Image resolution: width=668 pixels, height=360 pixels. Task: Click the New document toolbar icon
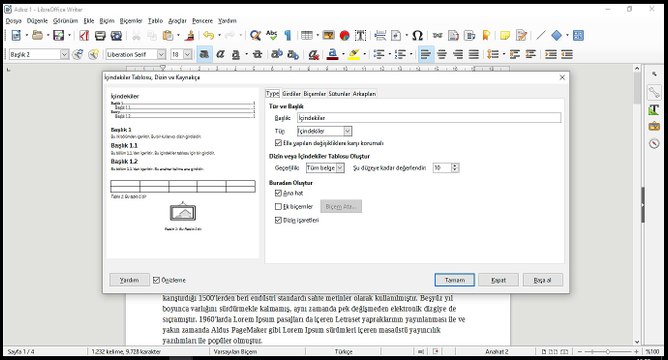[16, 35]
